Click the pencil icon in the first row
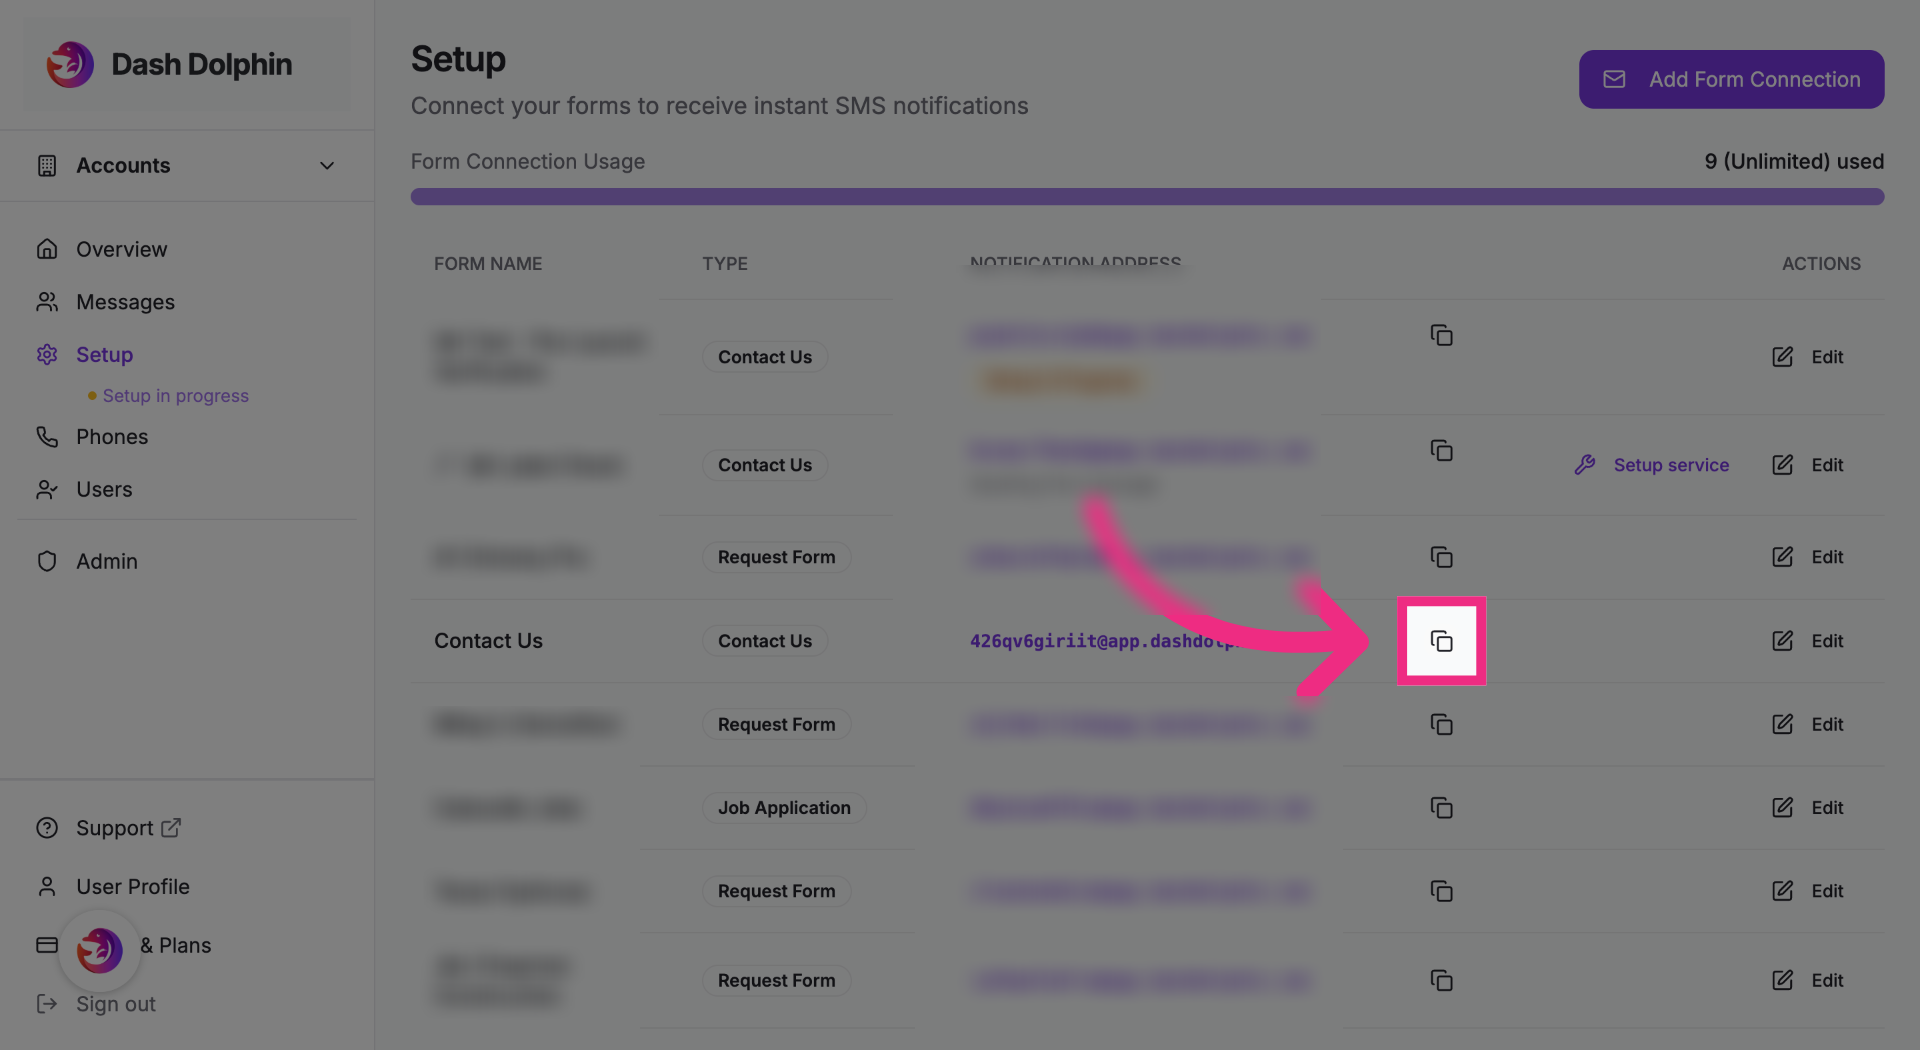This screenshot has height=1050, width=1920. click(1782, 357)
